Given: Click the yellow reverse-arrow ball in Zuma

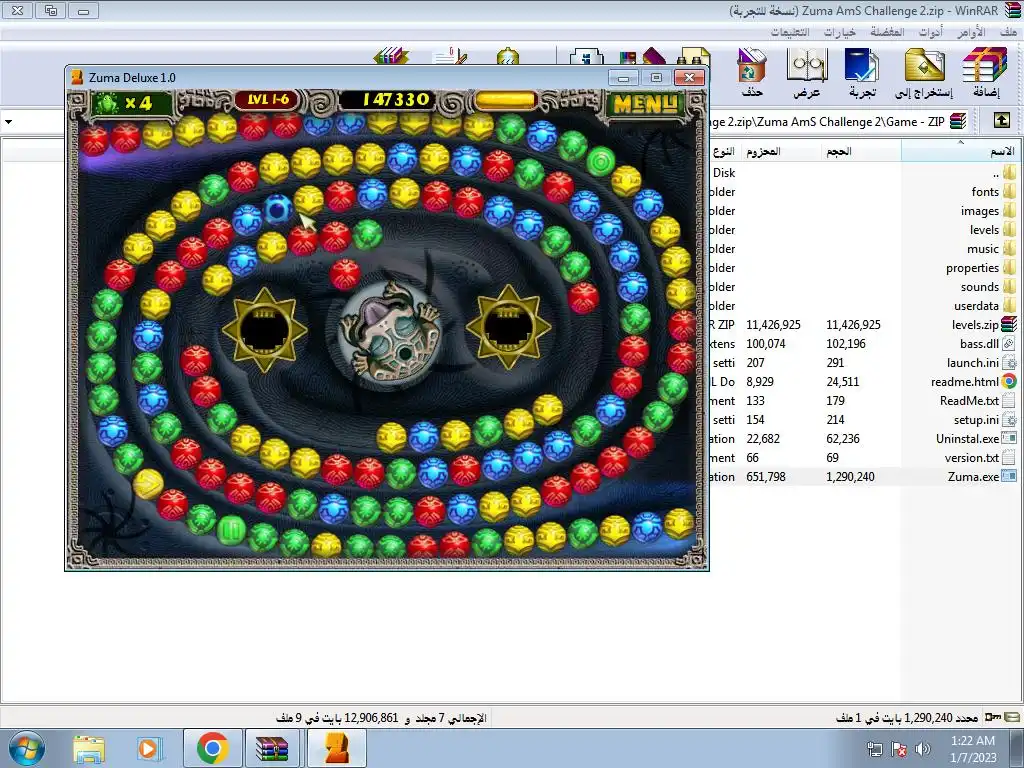Looking at the screenshot, I should (x=148, y=484).
